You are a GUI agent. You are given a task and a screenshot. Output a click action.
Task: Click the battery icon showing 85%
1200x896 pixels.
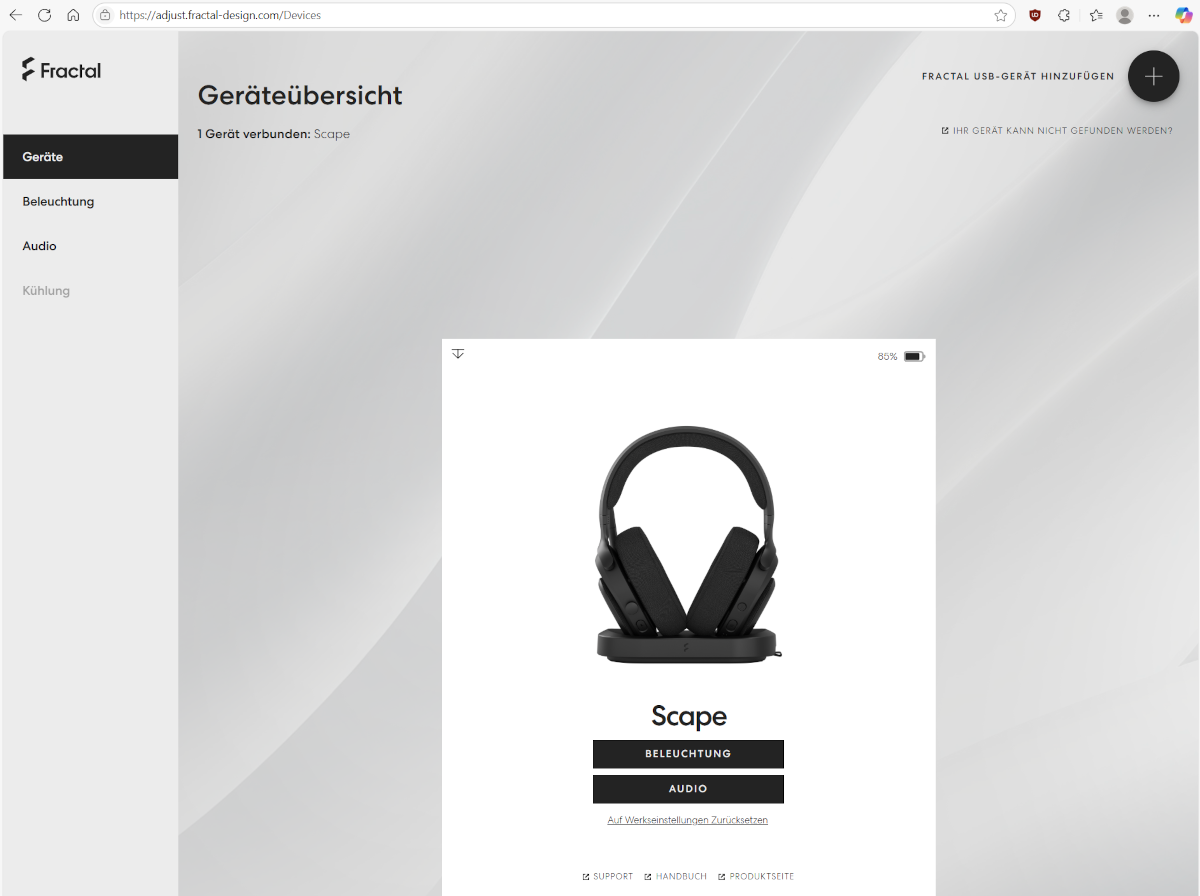click(x=914, y=356)
